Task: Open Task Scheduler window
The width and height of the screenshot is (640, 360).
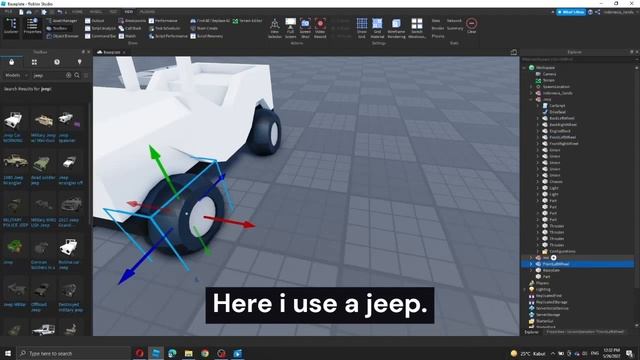Action: click(x=164, y=28)
